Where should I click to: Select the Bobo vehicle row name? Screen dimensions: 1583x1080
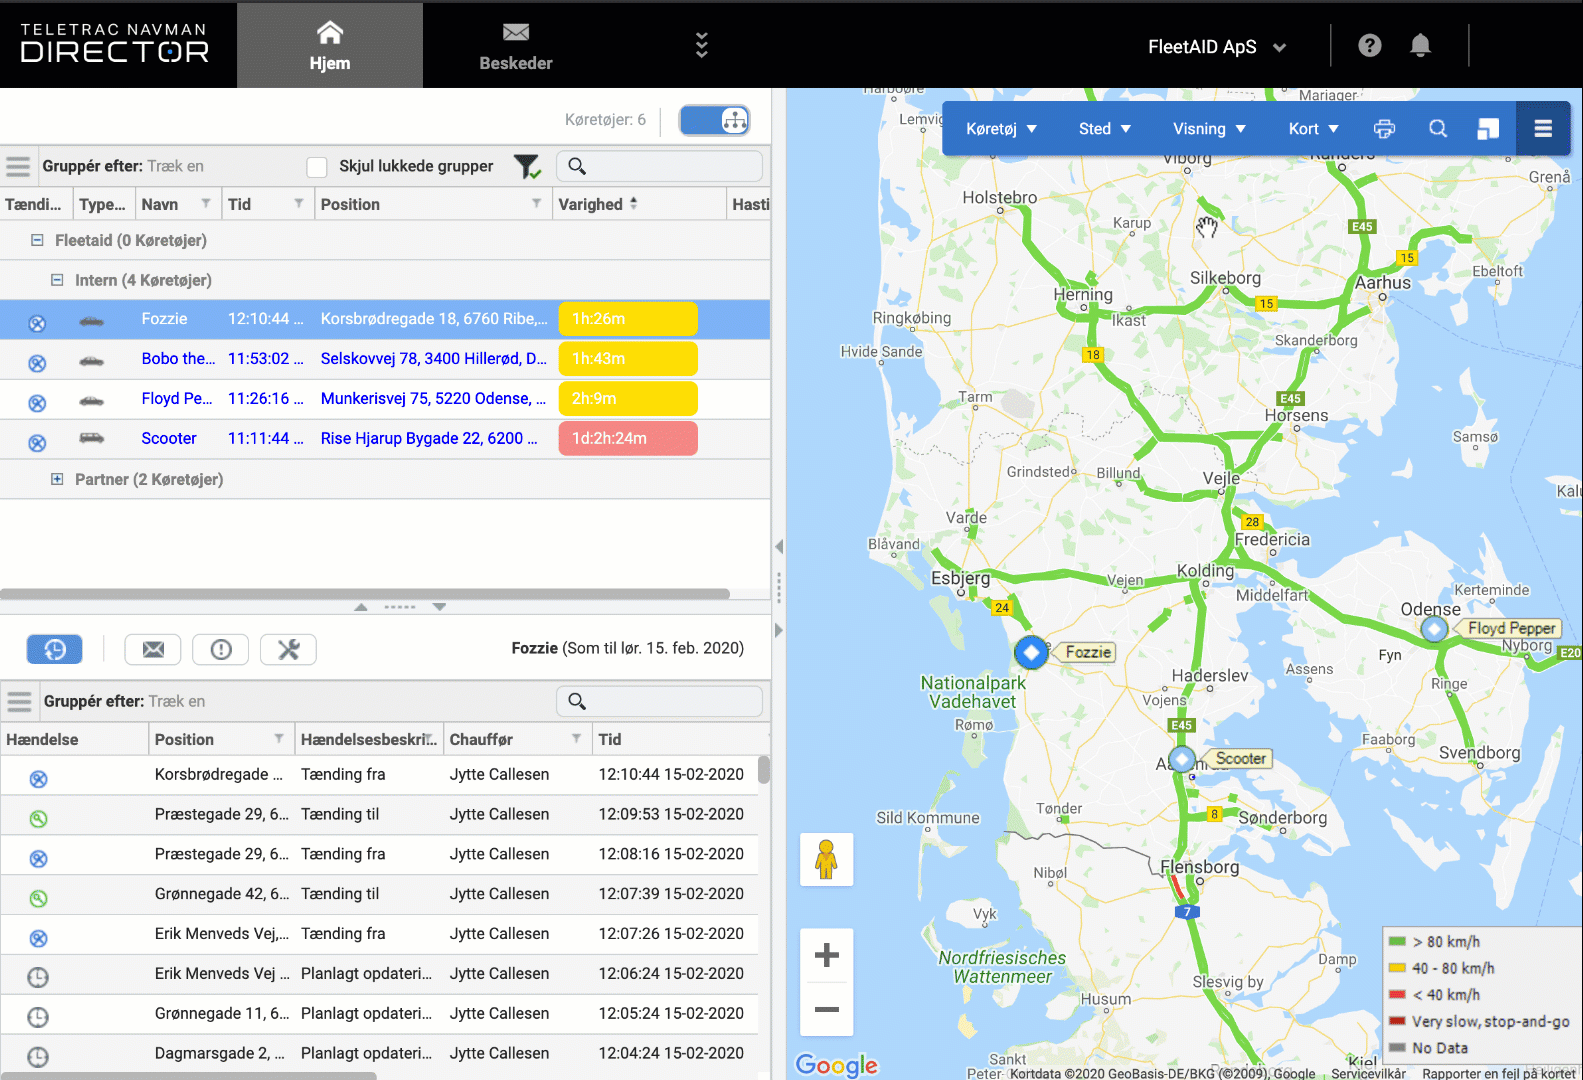[178, 359]
